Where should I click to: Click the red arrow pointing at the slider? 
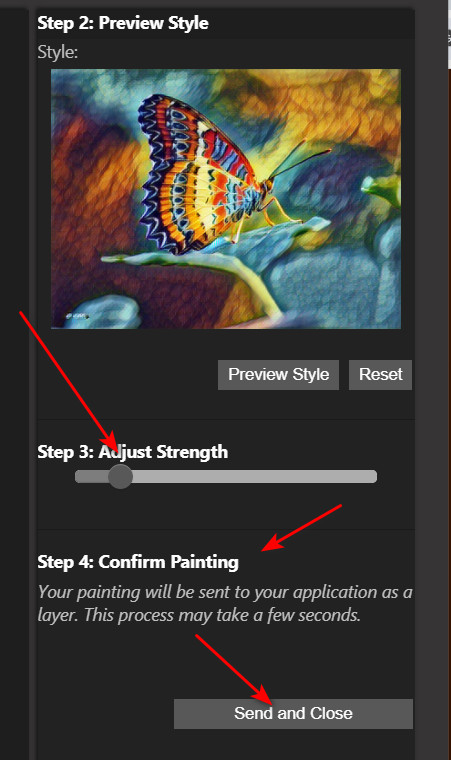coord(68,380)
